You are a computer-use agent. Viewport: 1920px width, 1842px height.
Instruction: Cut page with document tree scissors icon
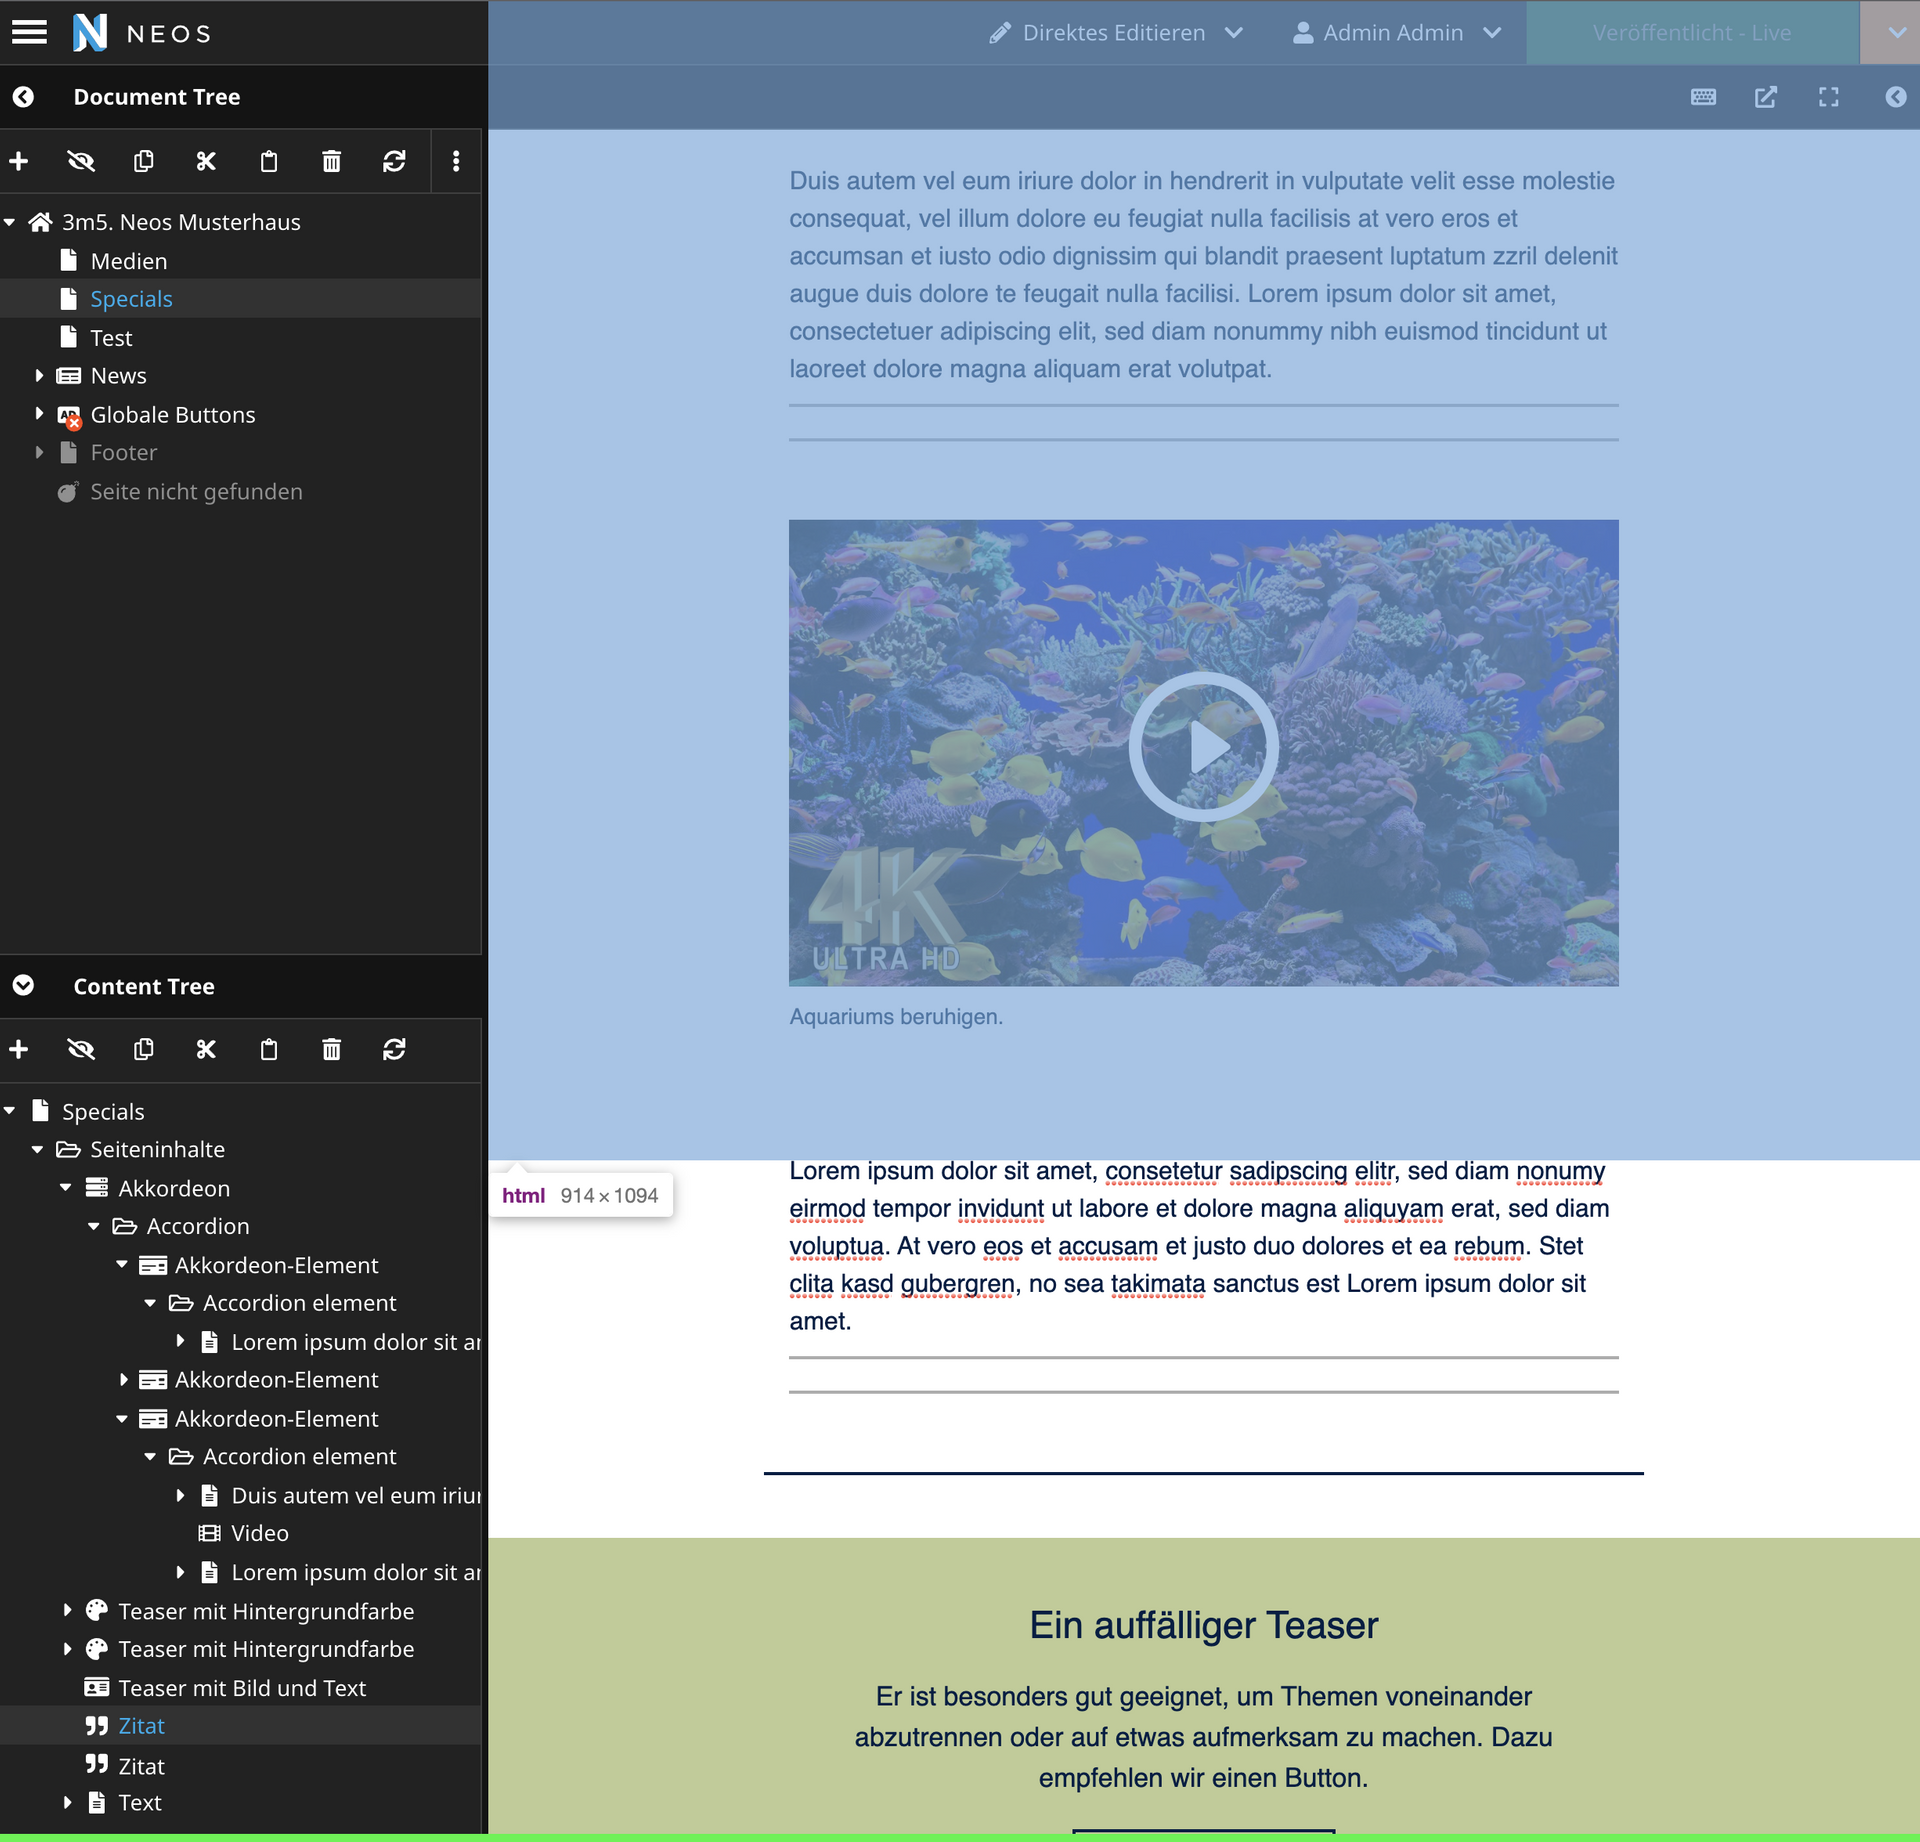pos(206,161)
